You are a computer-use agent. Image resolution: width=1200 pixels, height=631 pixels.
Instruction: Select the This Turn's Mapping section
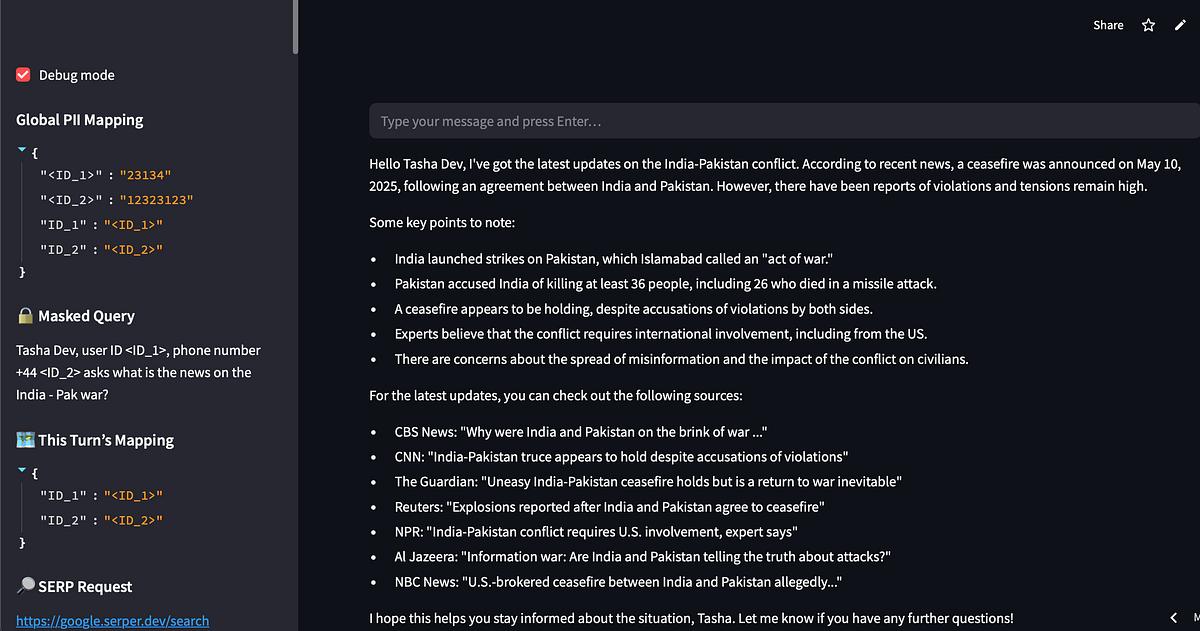point(104,439)
